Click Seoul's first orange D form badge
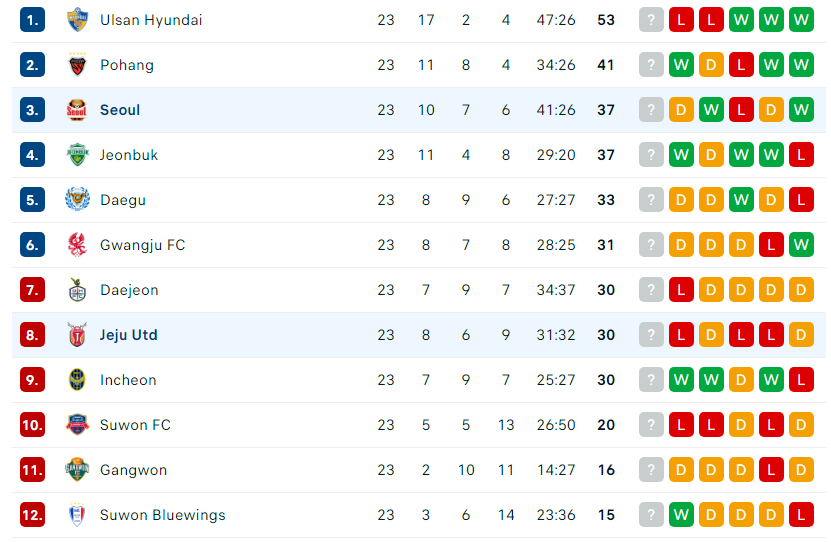Viewport: 831px width, 542px height. (681, 110)
